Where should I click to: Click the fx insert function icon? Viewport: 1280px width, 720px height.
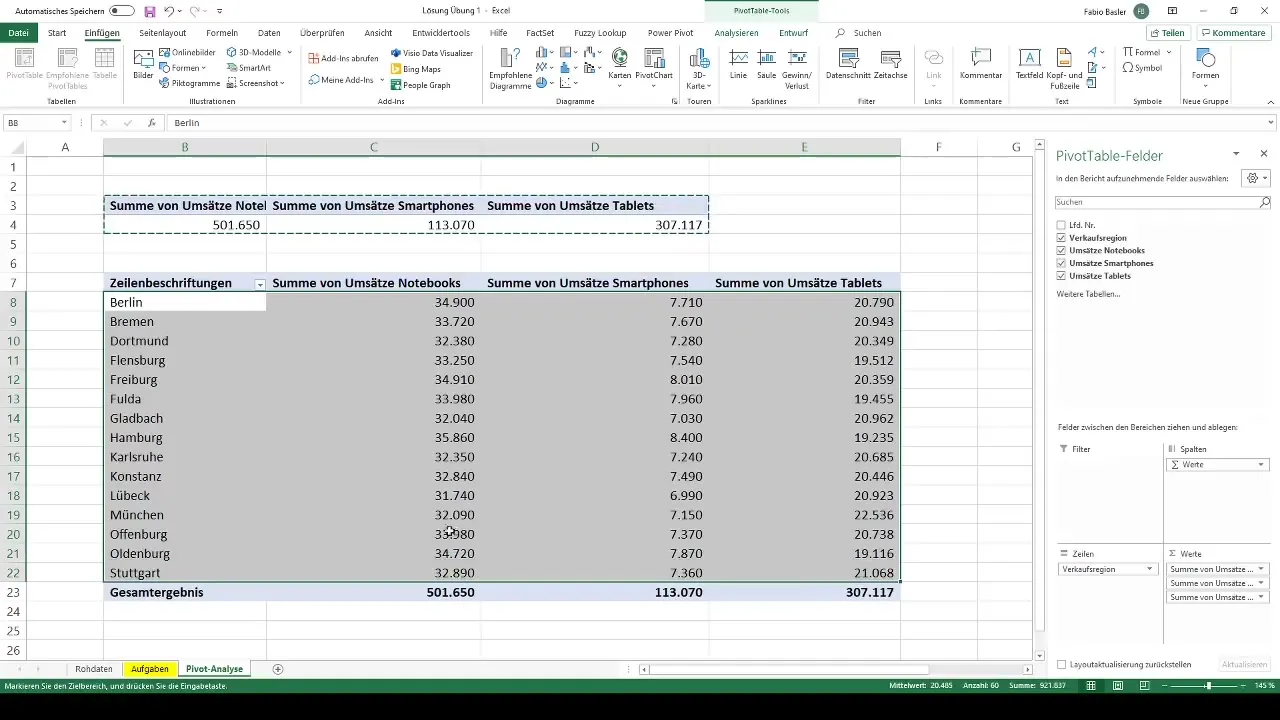(x=151, y=122)
